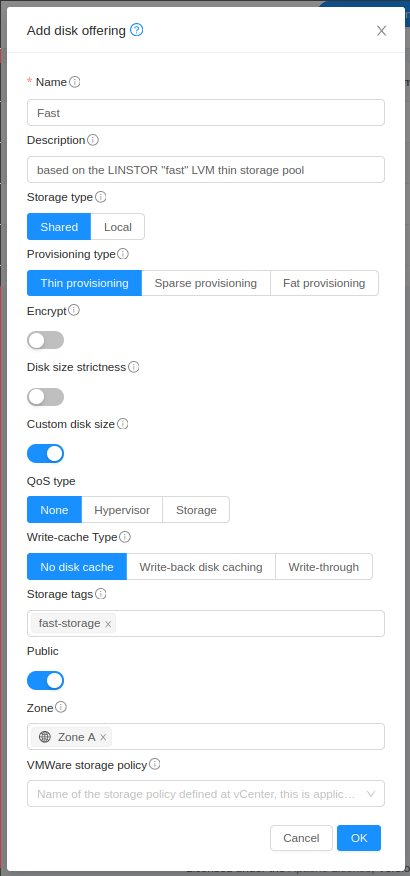Click info icon beside Disk size strictness
The width and height of the screenshot is (410, 876).
point(134,367)
